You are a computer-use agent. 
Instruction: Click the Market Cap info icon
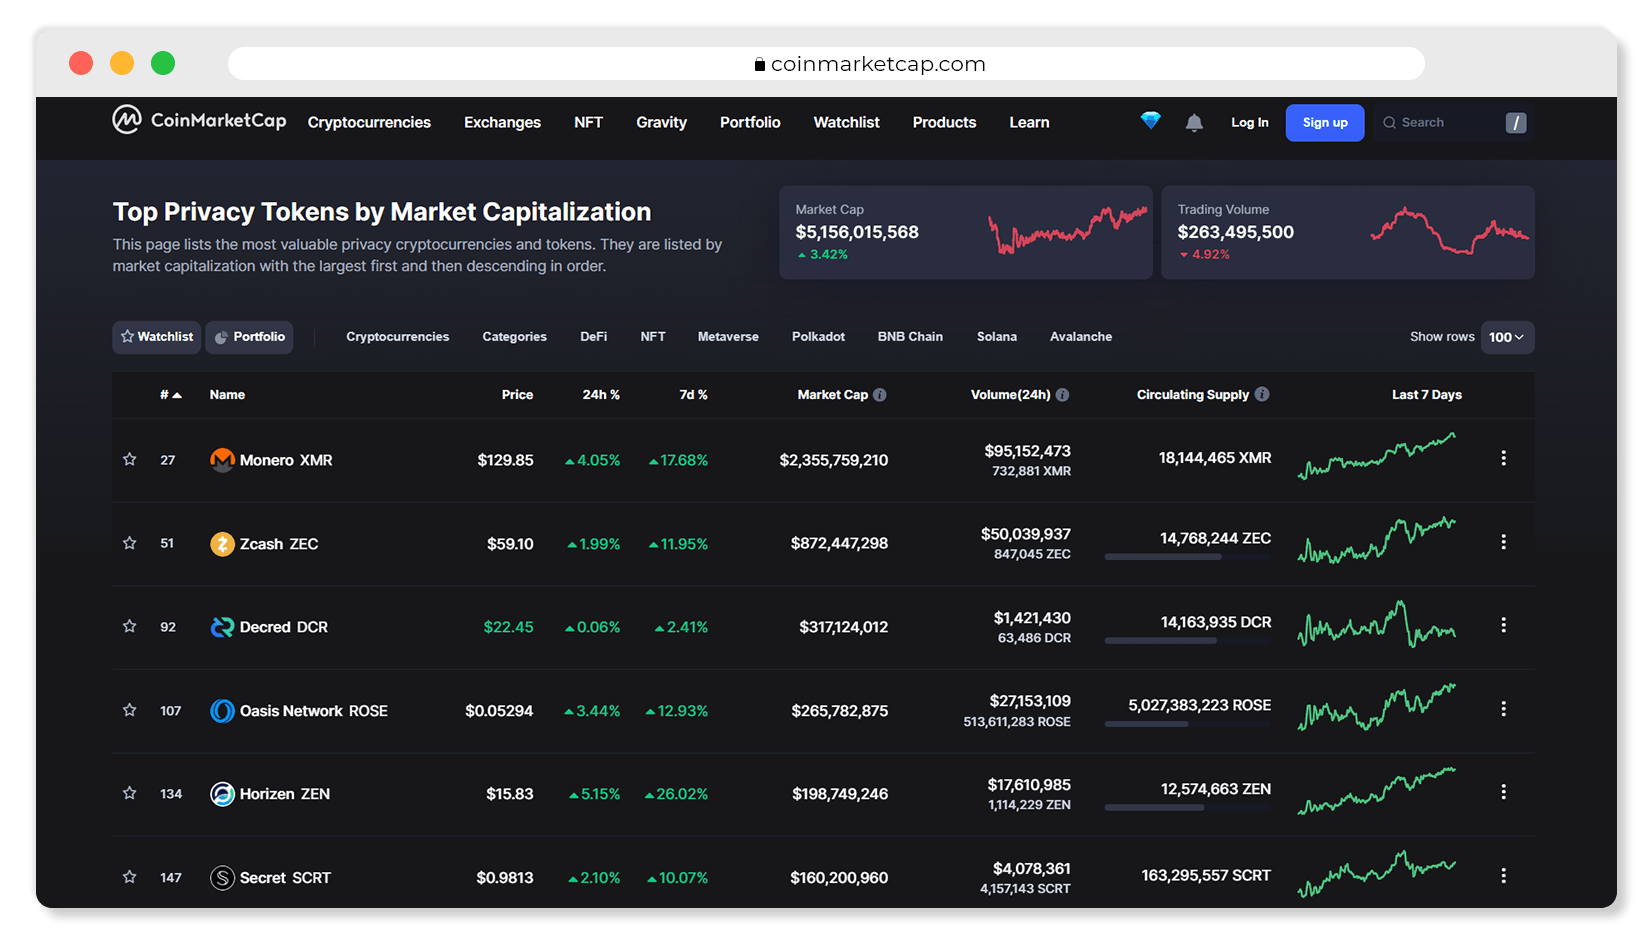pos(880,395)
